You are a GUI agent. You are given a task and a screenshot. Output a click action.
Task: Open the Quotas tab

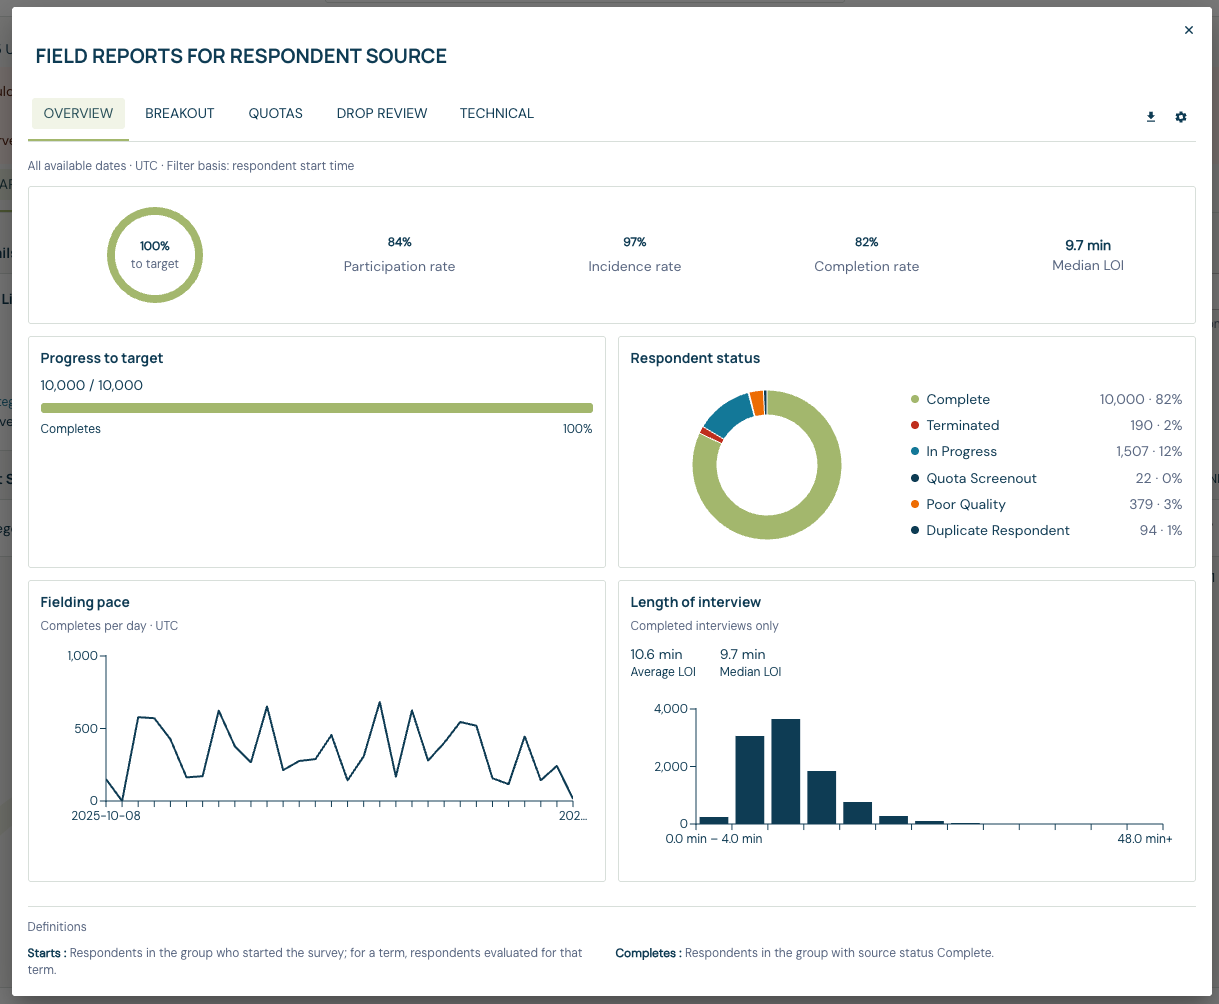click(276, 113)
